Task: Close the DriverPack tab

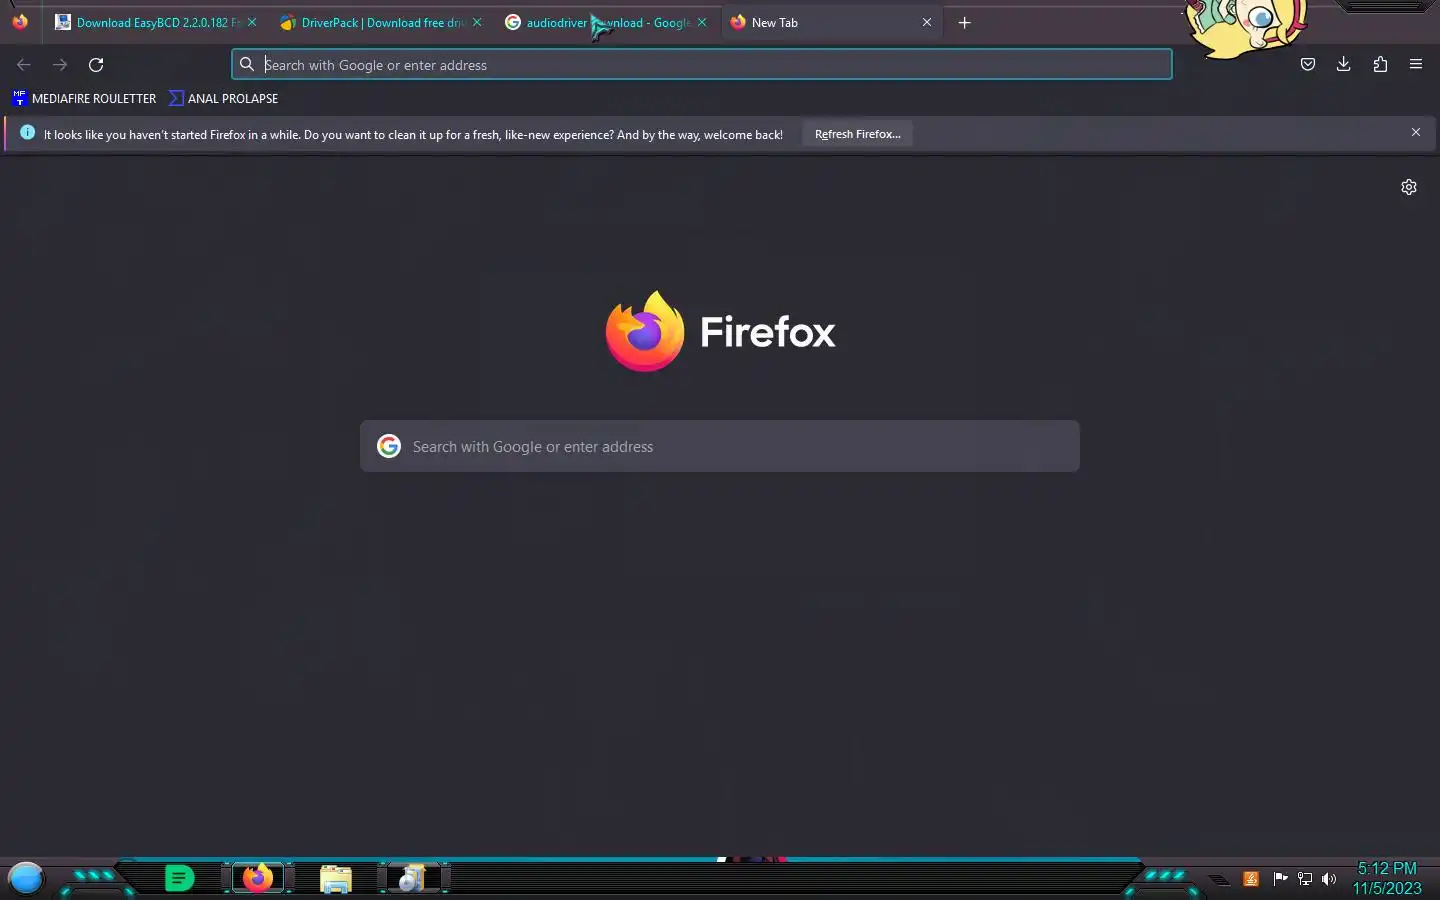Action: [x=477, y=22]
